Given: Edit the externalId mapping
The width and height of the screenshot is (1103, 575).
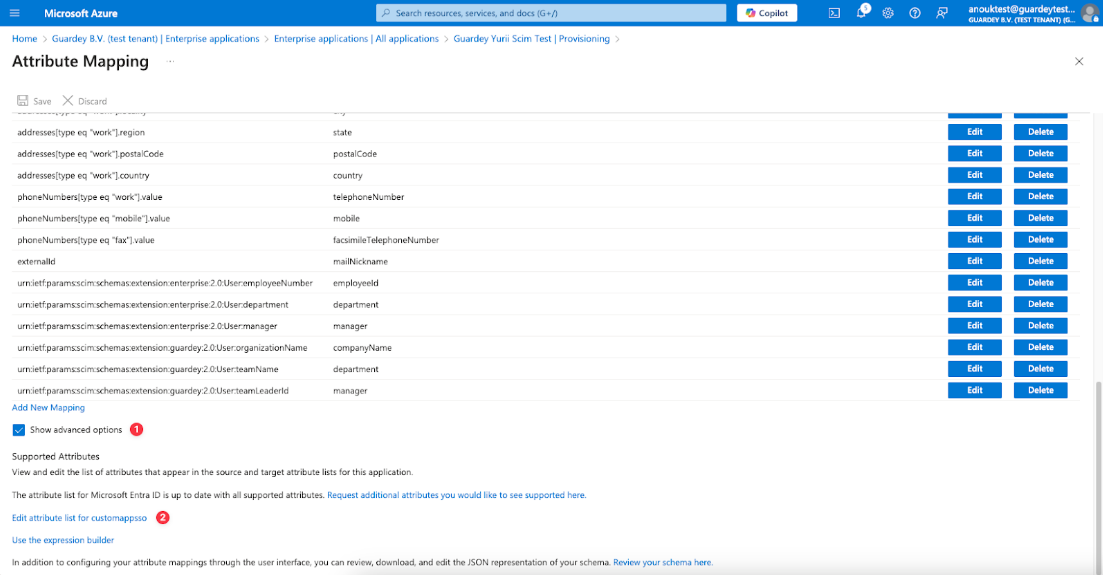Looking at the screenshot, I should 974,261.
